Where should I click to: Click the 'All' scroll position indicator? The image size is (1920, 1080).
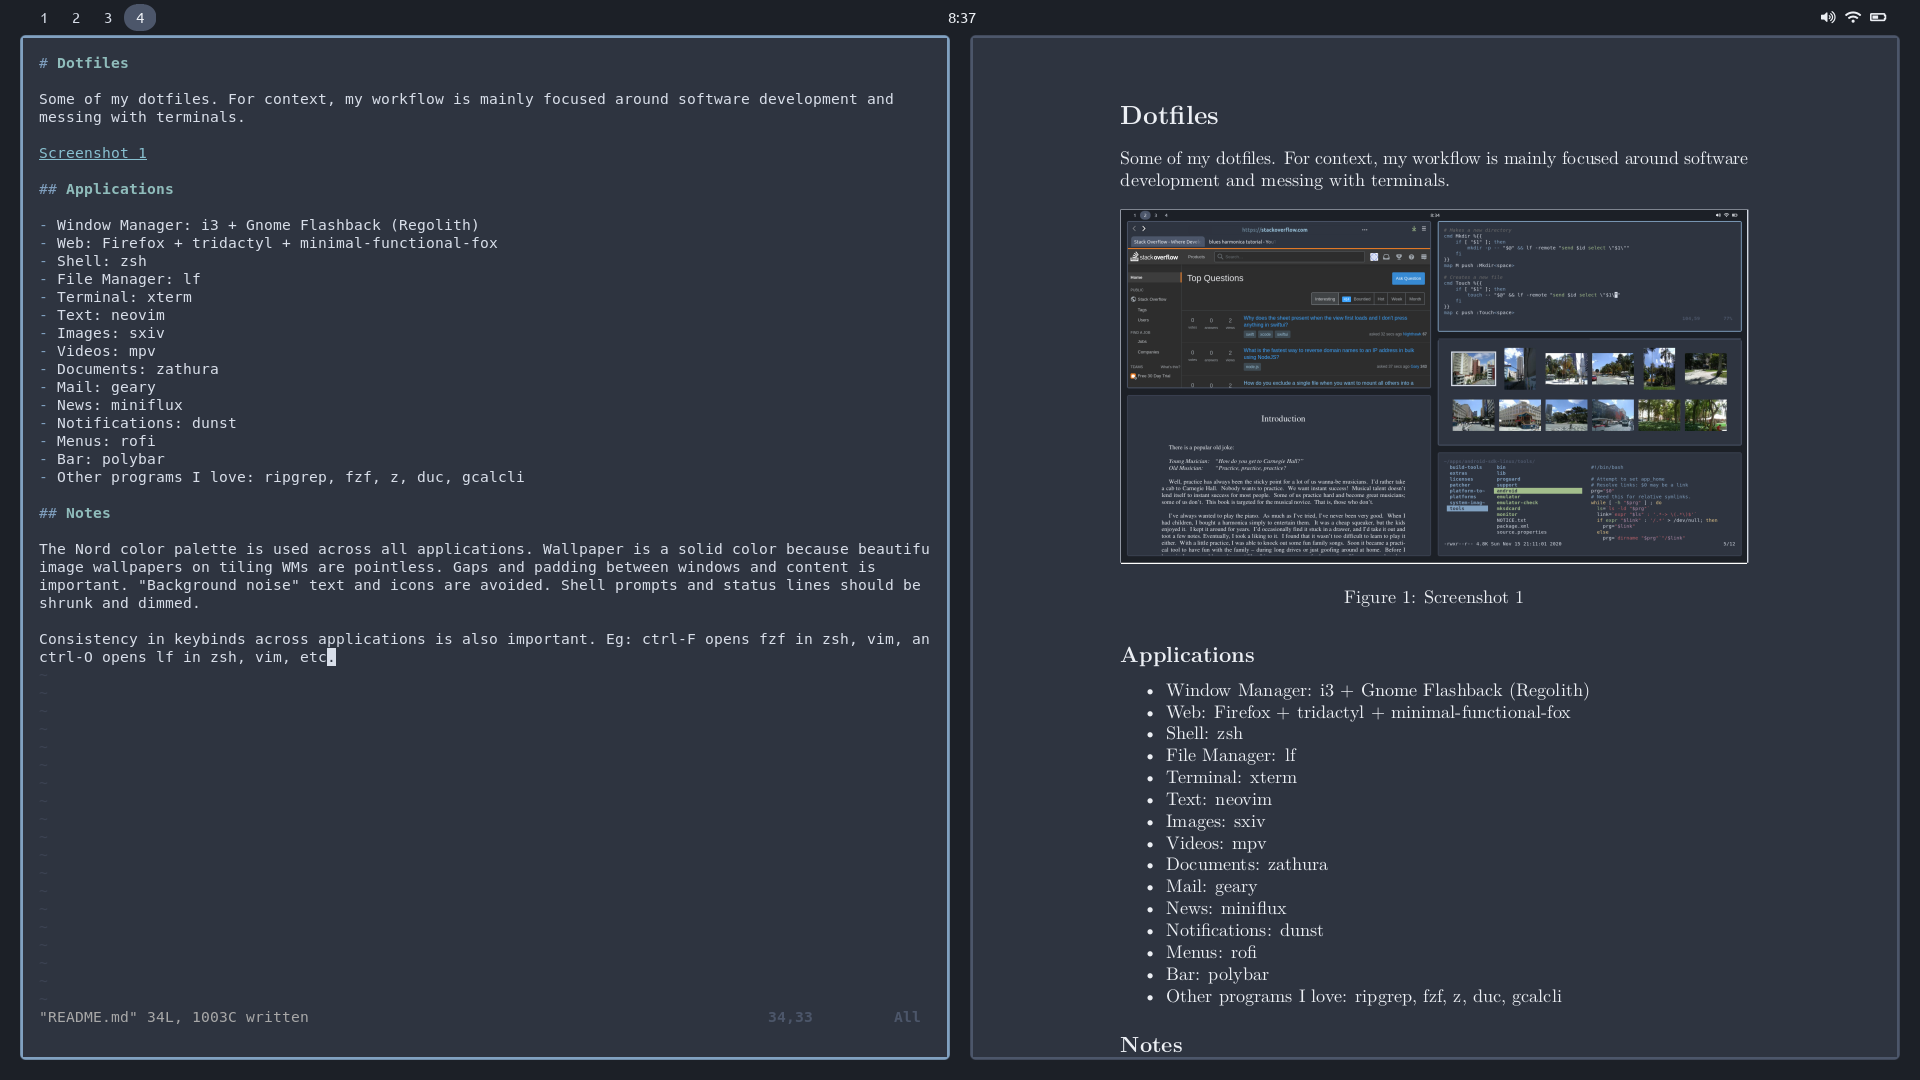pyautogui.click(x=907, y=1017)
